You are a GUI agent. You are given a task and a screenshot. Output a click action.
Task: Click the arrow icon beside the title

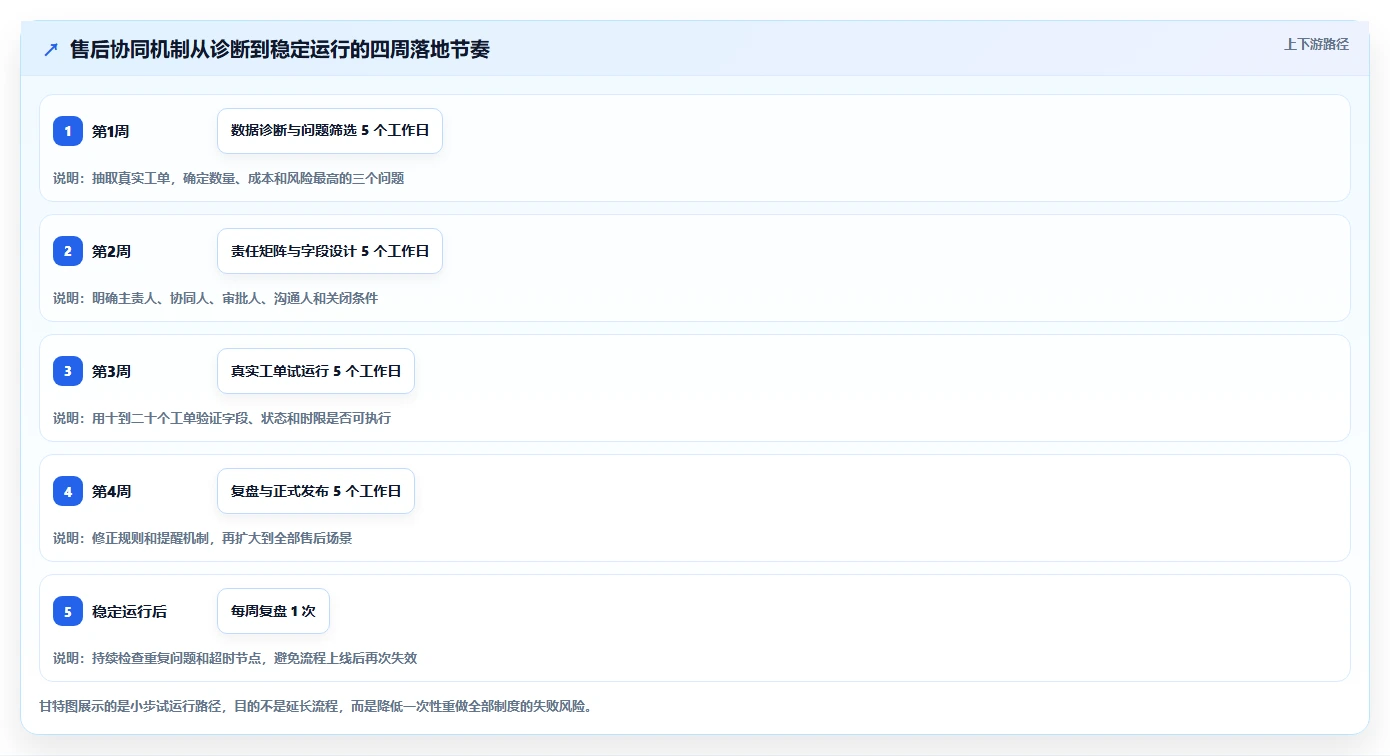coord(51,49)
